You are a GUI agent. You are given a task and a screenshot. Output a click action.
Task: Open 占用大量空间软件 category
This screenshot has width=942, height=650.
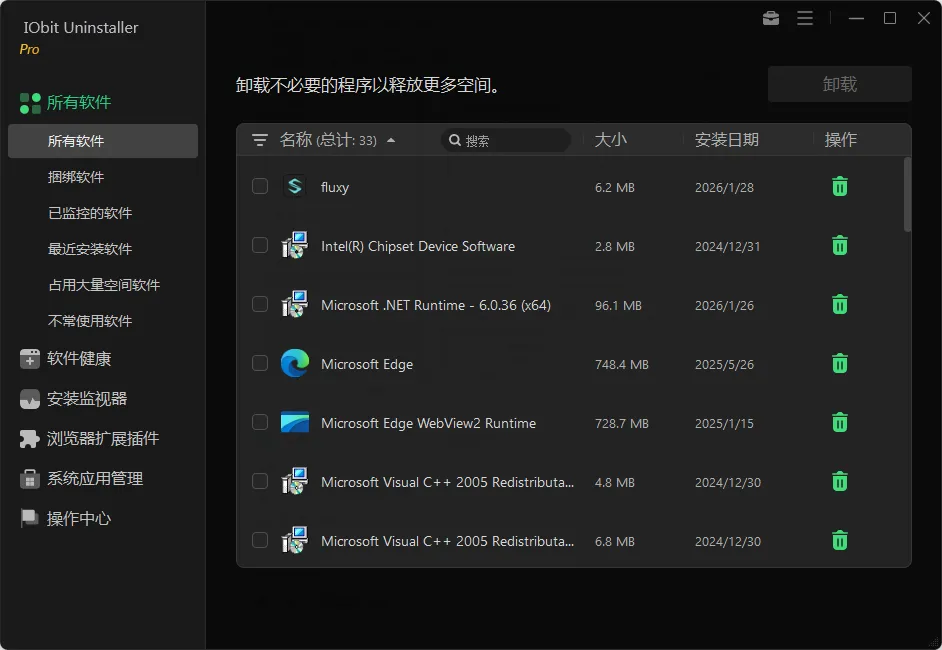(x=104, y=285)
